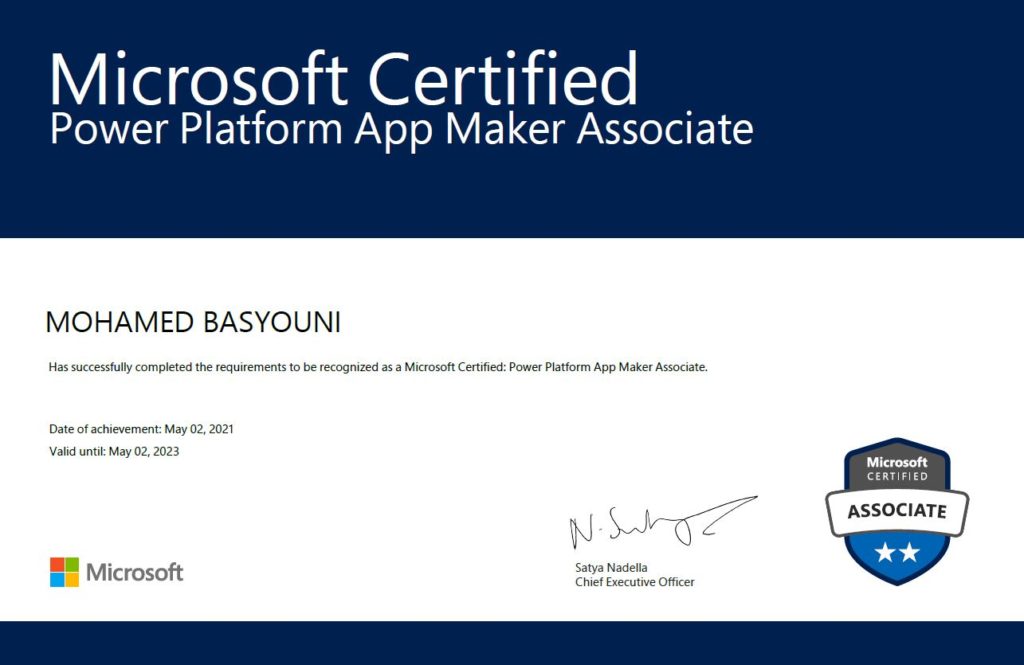Click the "Has successfully completed" statement line
This screenshot has width=1024, height=665.
tap(378, 367)
